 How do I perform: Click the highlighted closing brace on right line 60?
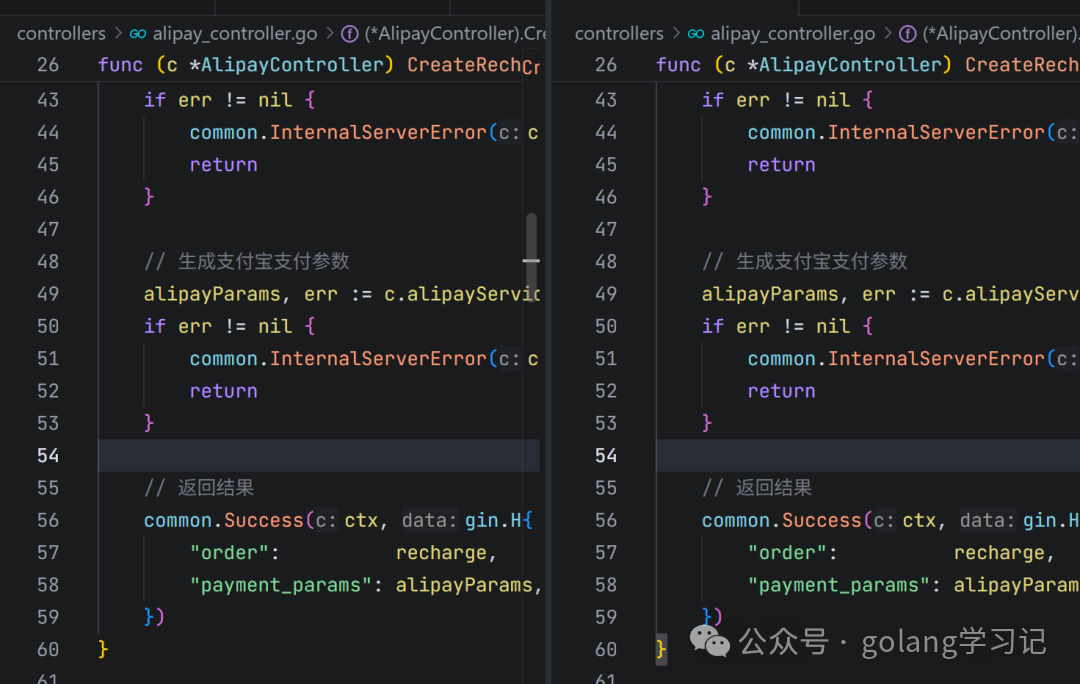(x=661, y=650)
